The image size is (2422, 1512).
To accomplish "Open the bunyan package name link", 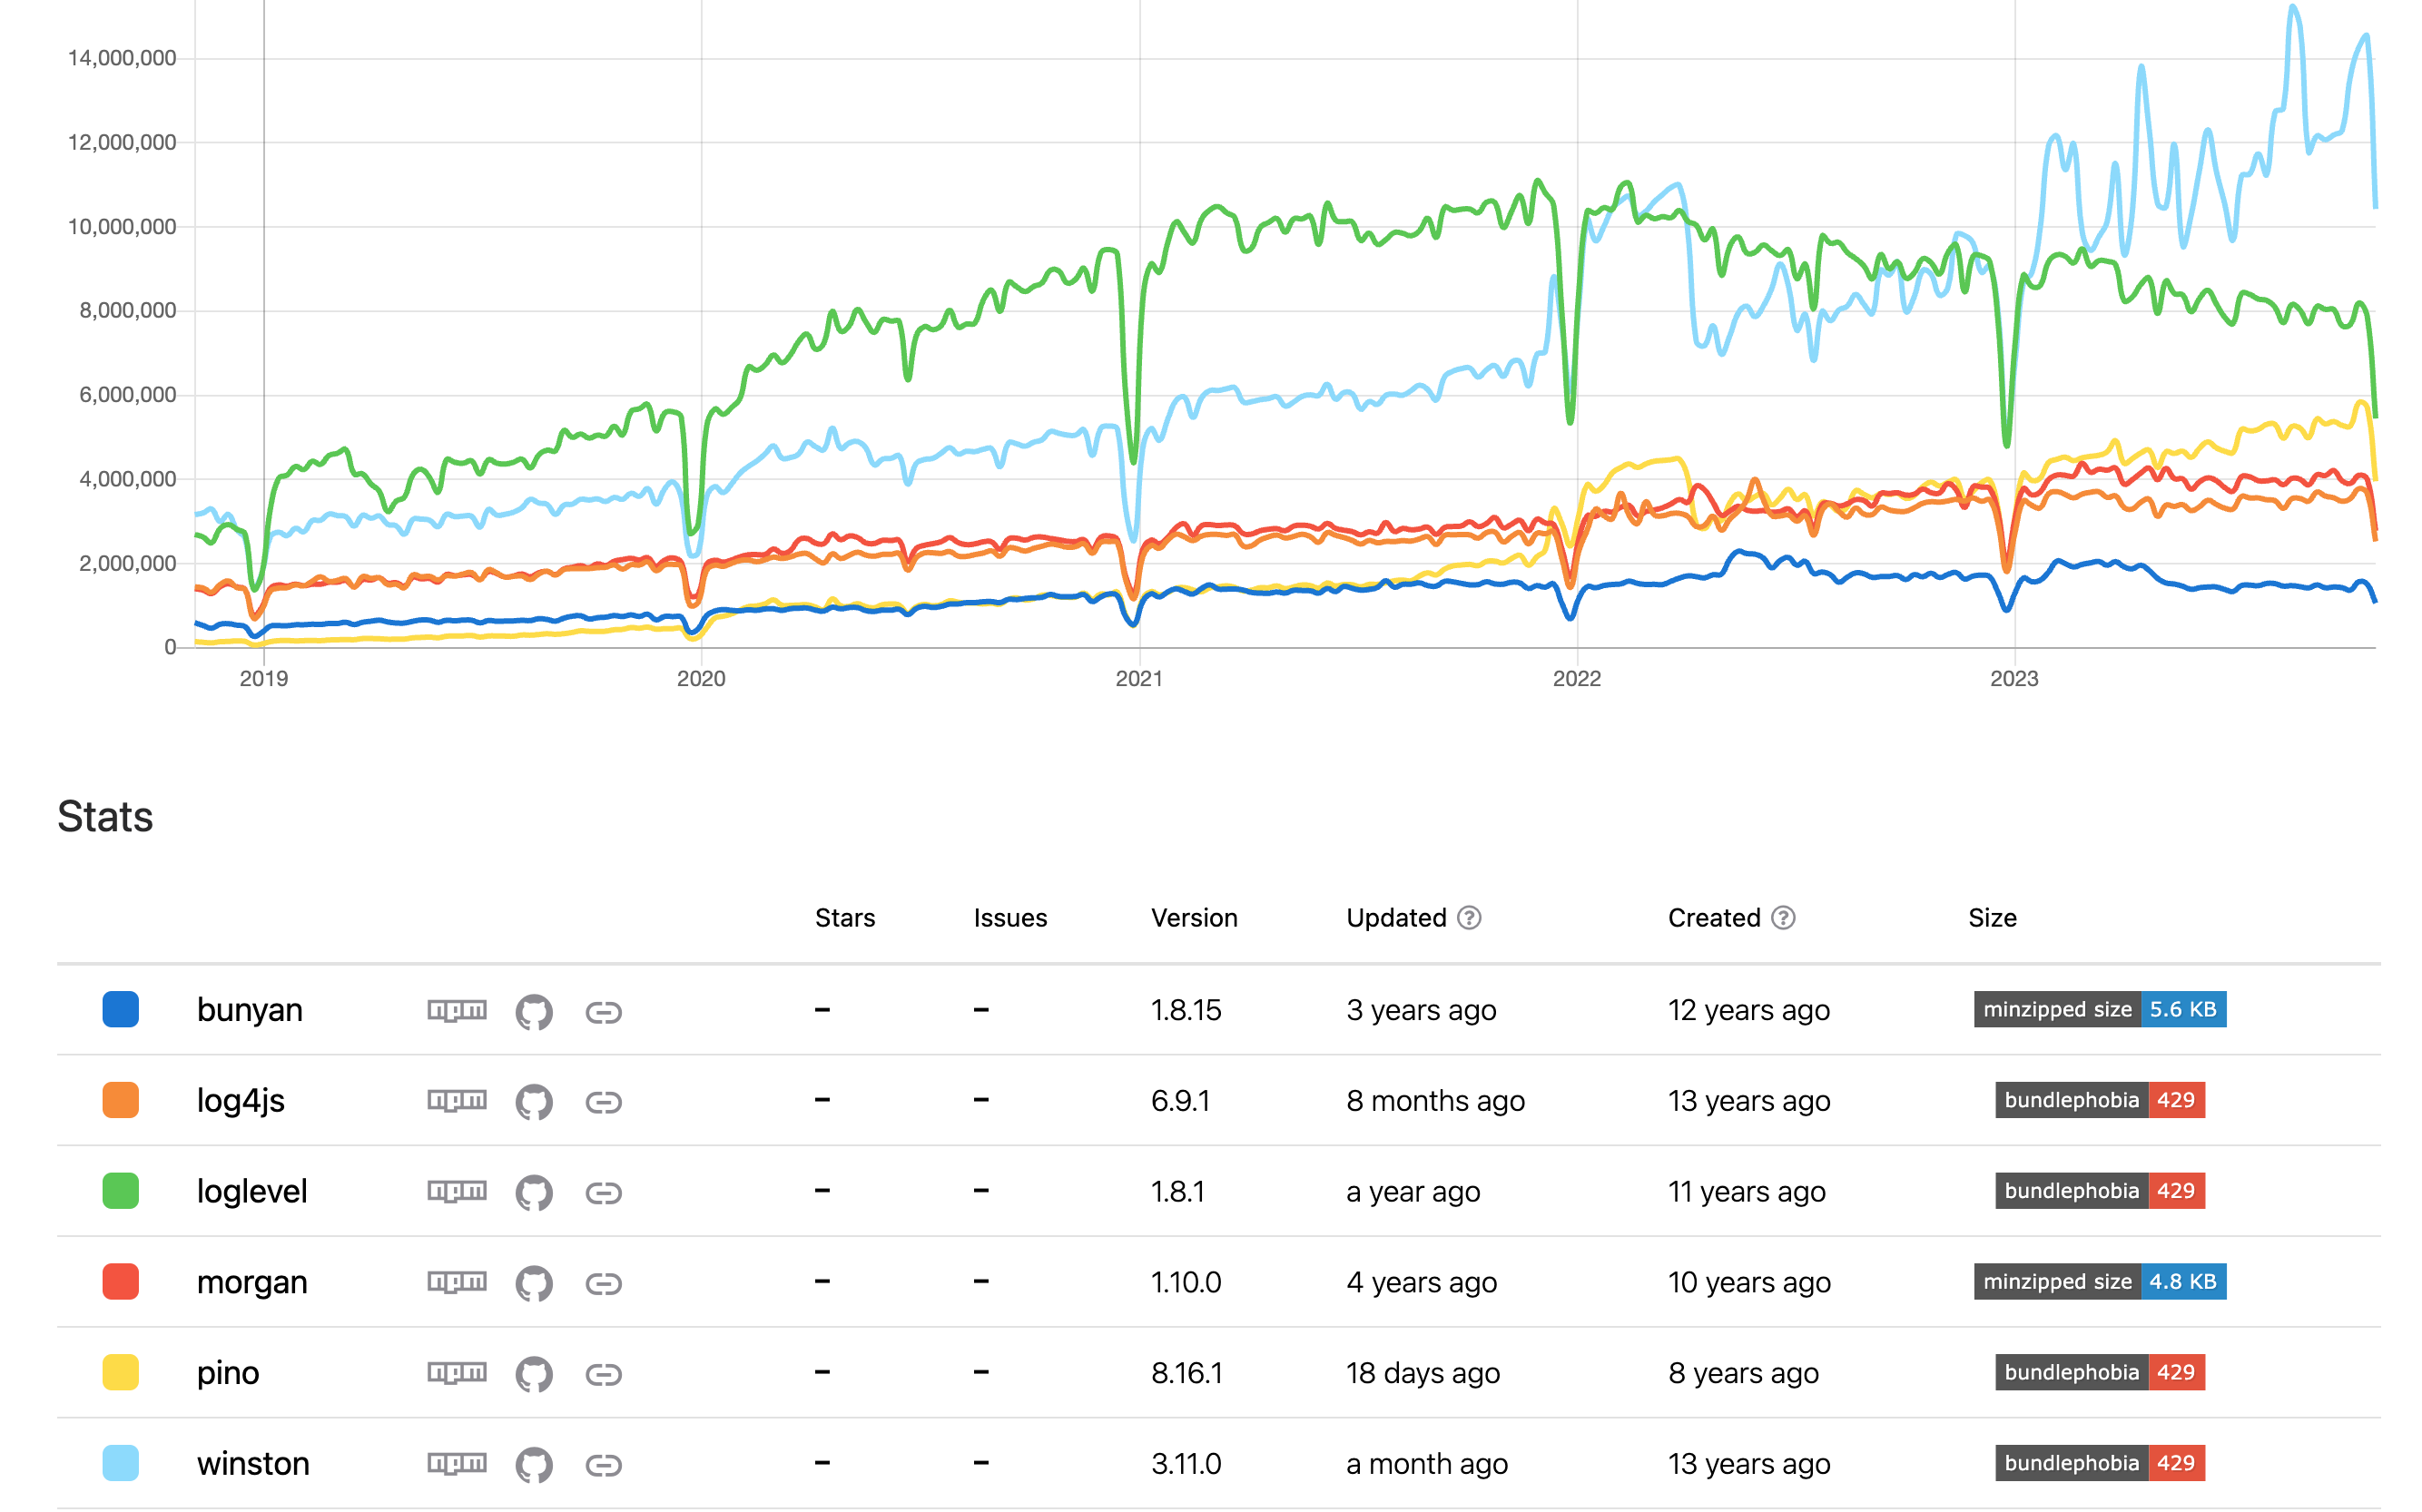I will click(x=249, y=1010).
